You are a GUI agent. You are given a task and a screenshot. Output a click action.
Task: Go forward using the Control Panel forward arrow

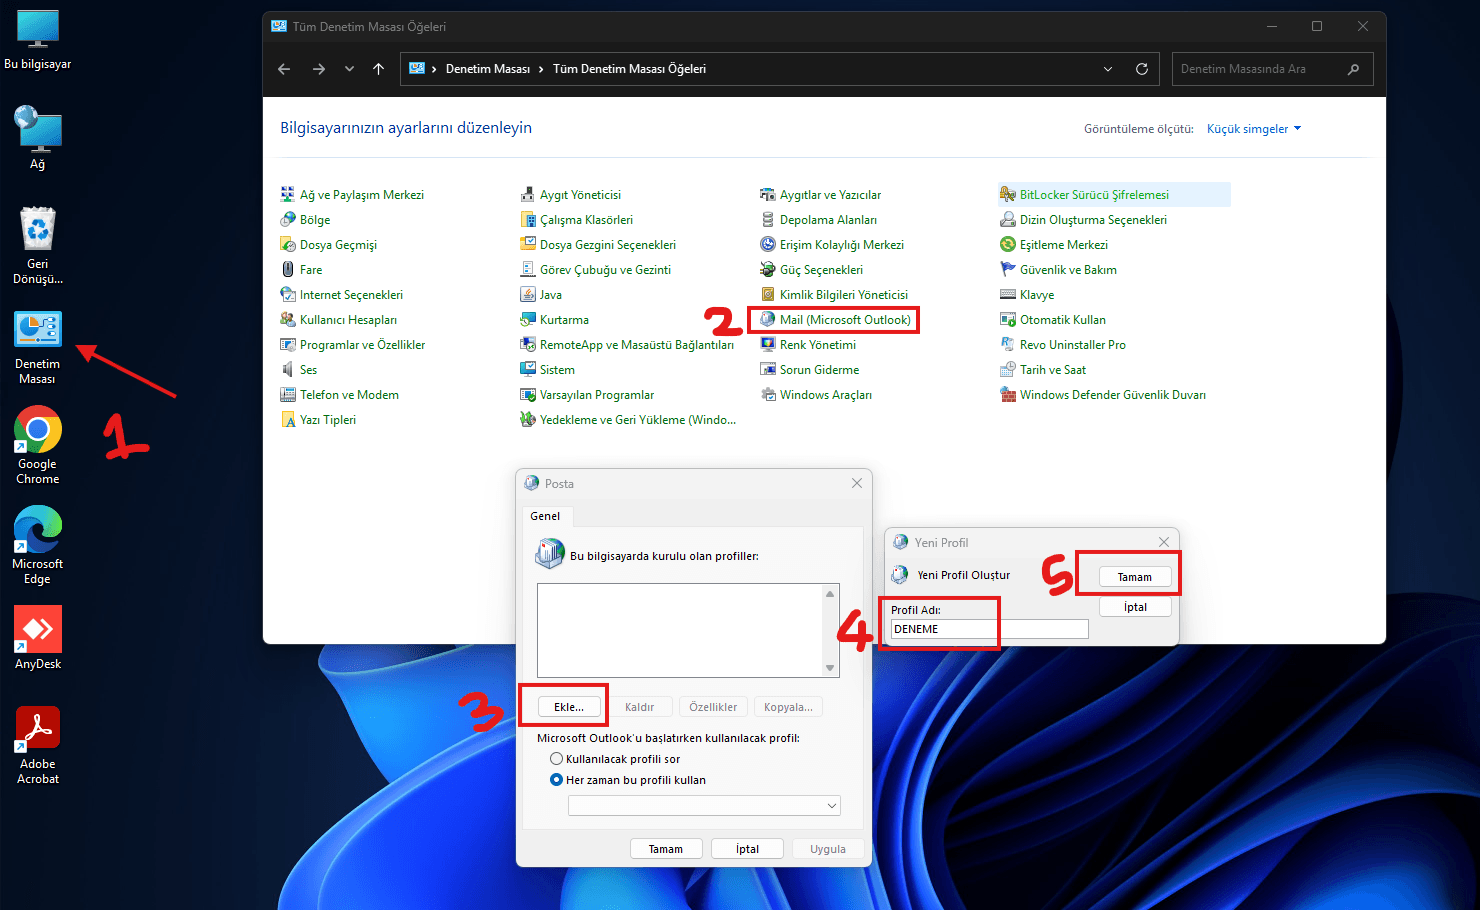click(x=319, y=69)
